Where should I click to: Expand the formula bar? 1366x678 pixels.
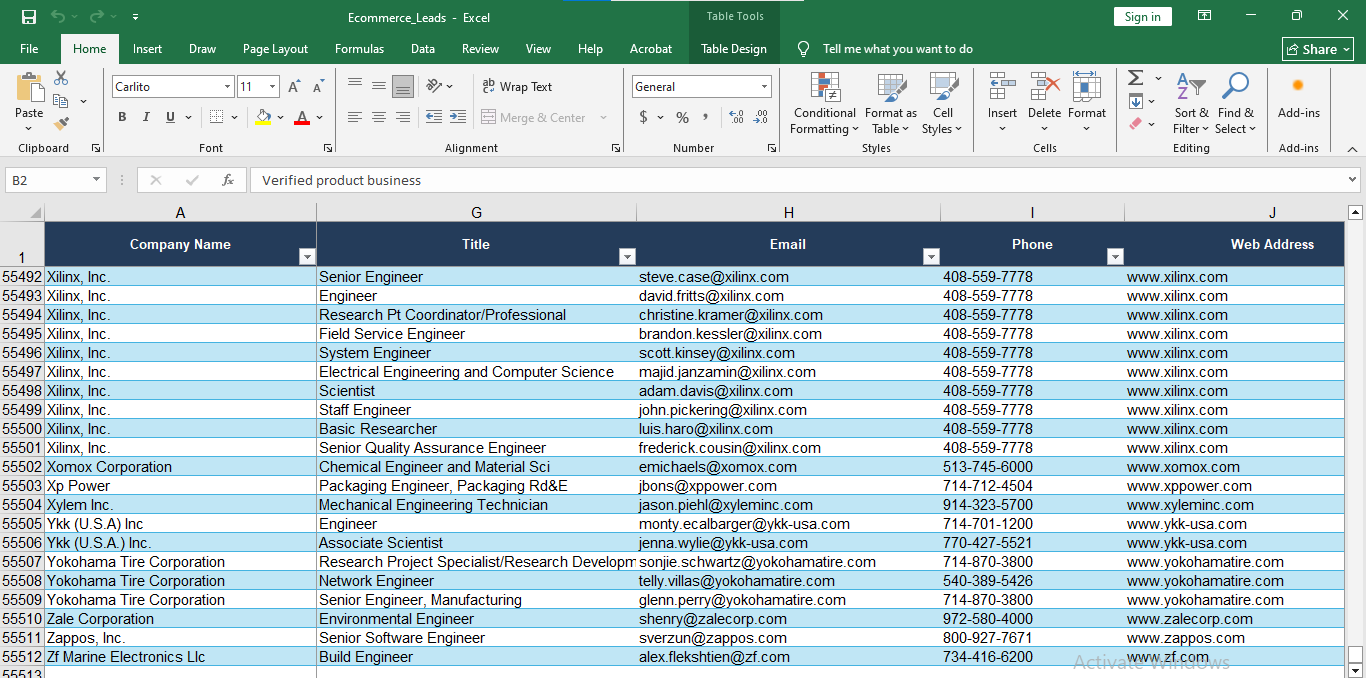pyautogui.click(x=1352, y=180)
